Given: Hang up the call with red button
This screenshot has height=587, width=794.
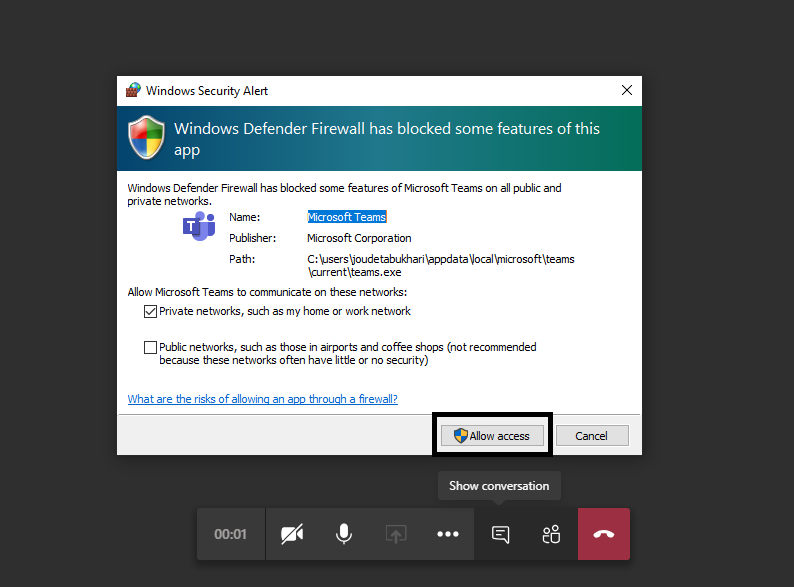Looking at the screenshot, I should (604, 534).
